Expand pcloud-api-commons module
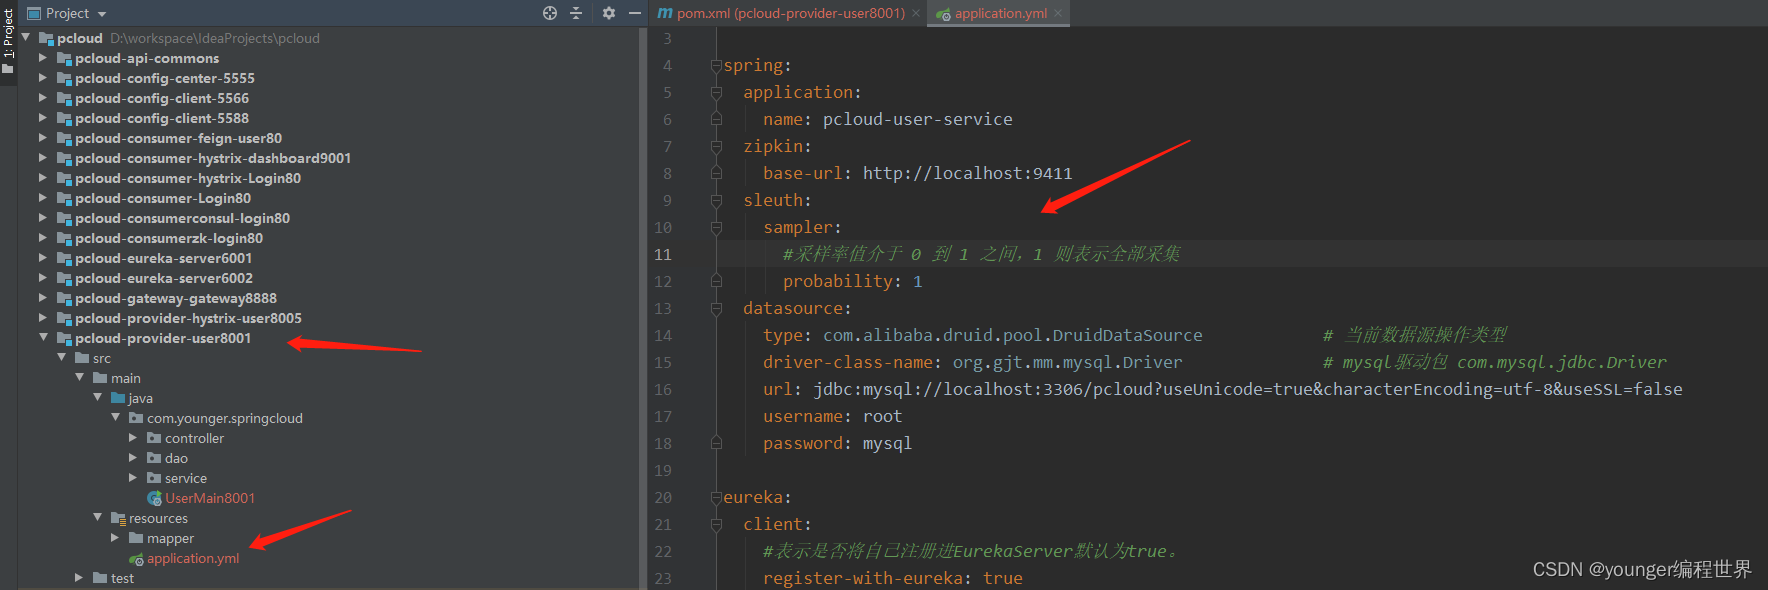 43,58
